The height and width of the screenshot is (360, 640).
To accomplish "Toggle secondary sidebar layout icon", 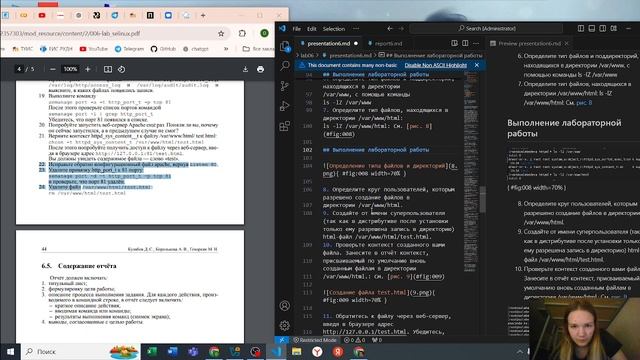I will (x=603, y=29).
